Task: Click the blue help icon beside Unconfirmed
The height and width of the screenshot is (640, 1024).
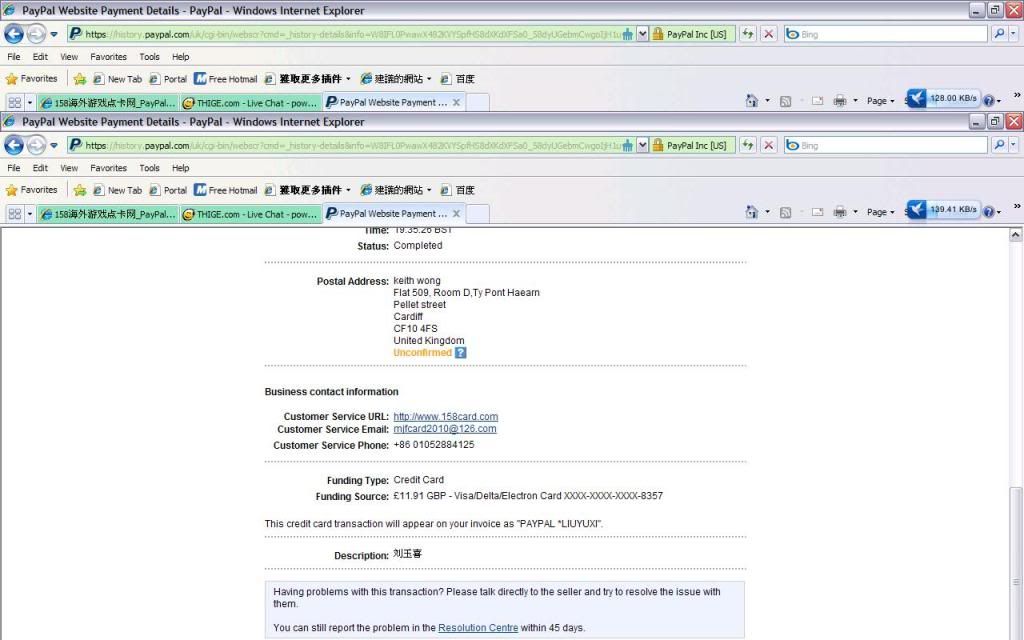Action: pos(460,353)
